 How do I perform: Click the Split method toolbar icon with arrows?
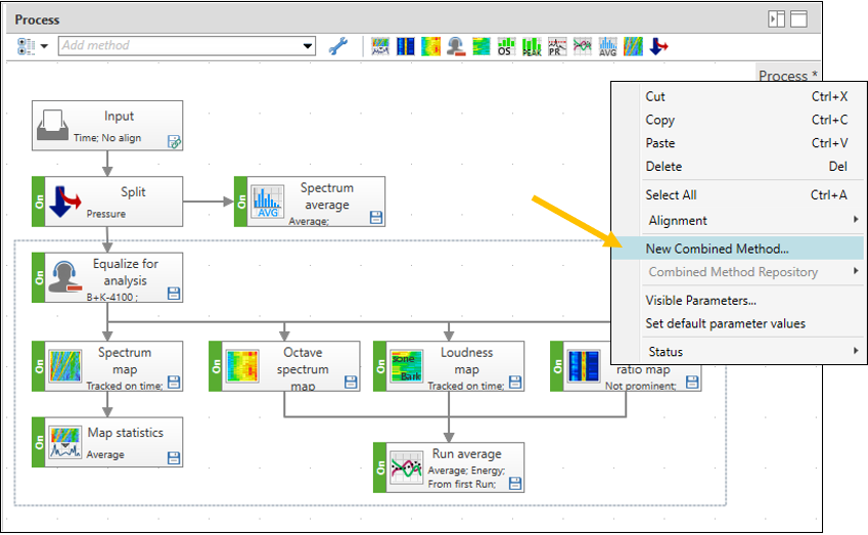[658, 46]
